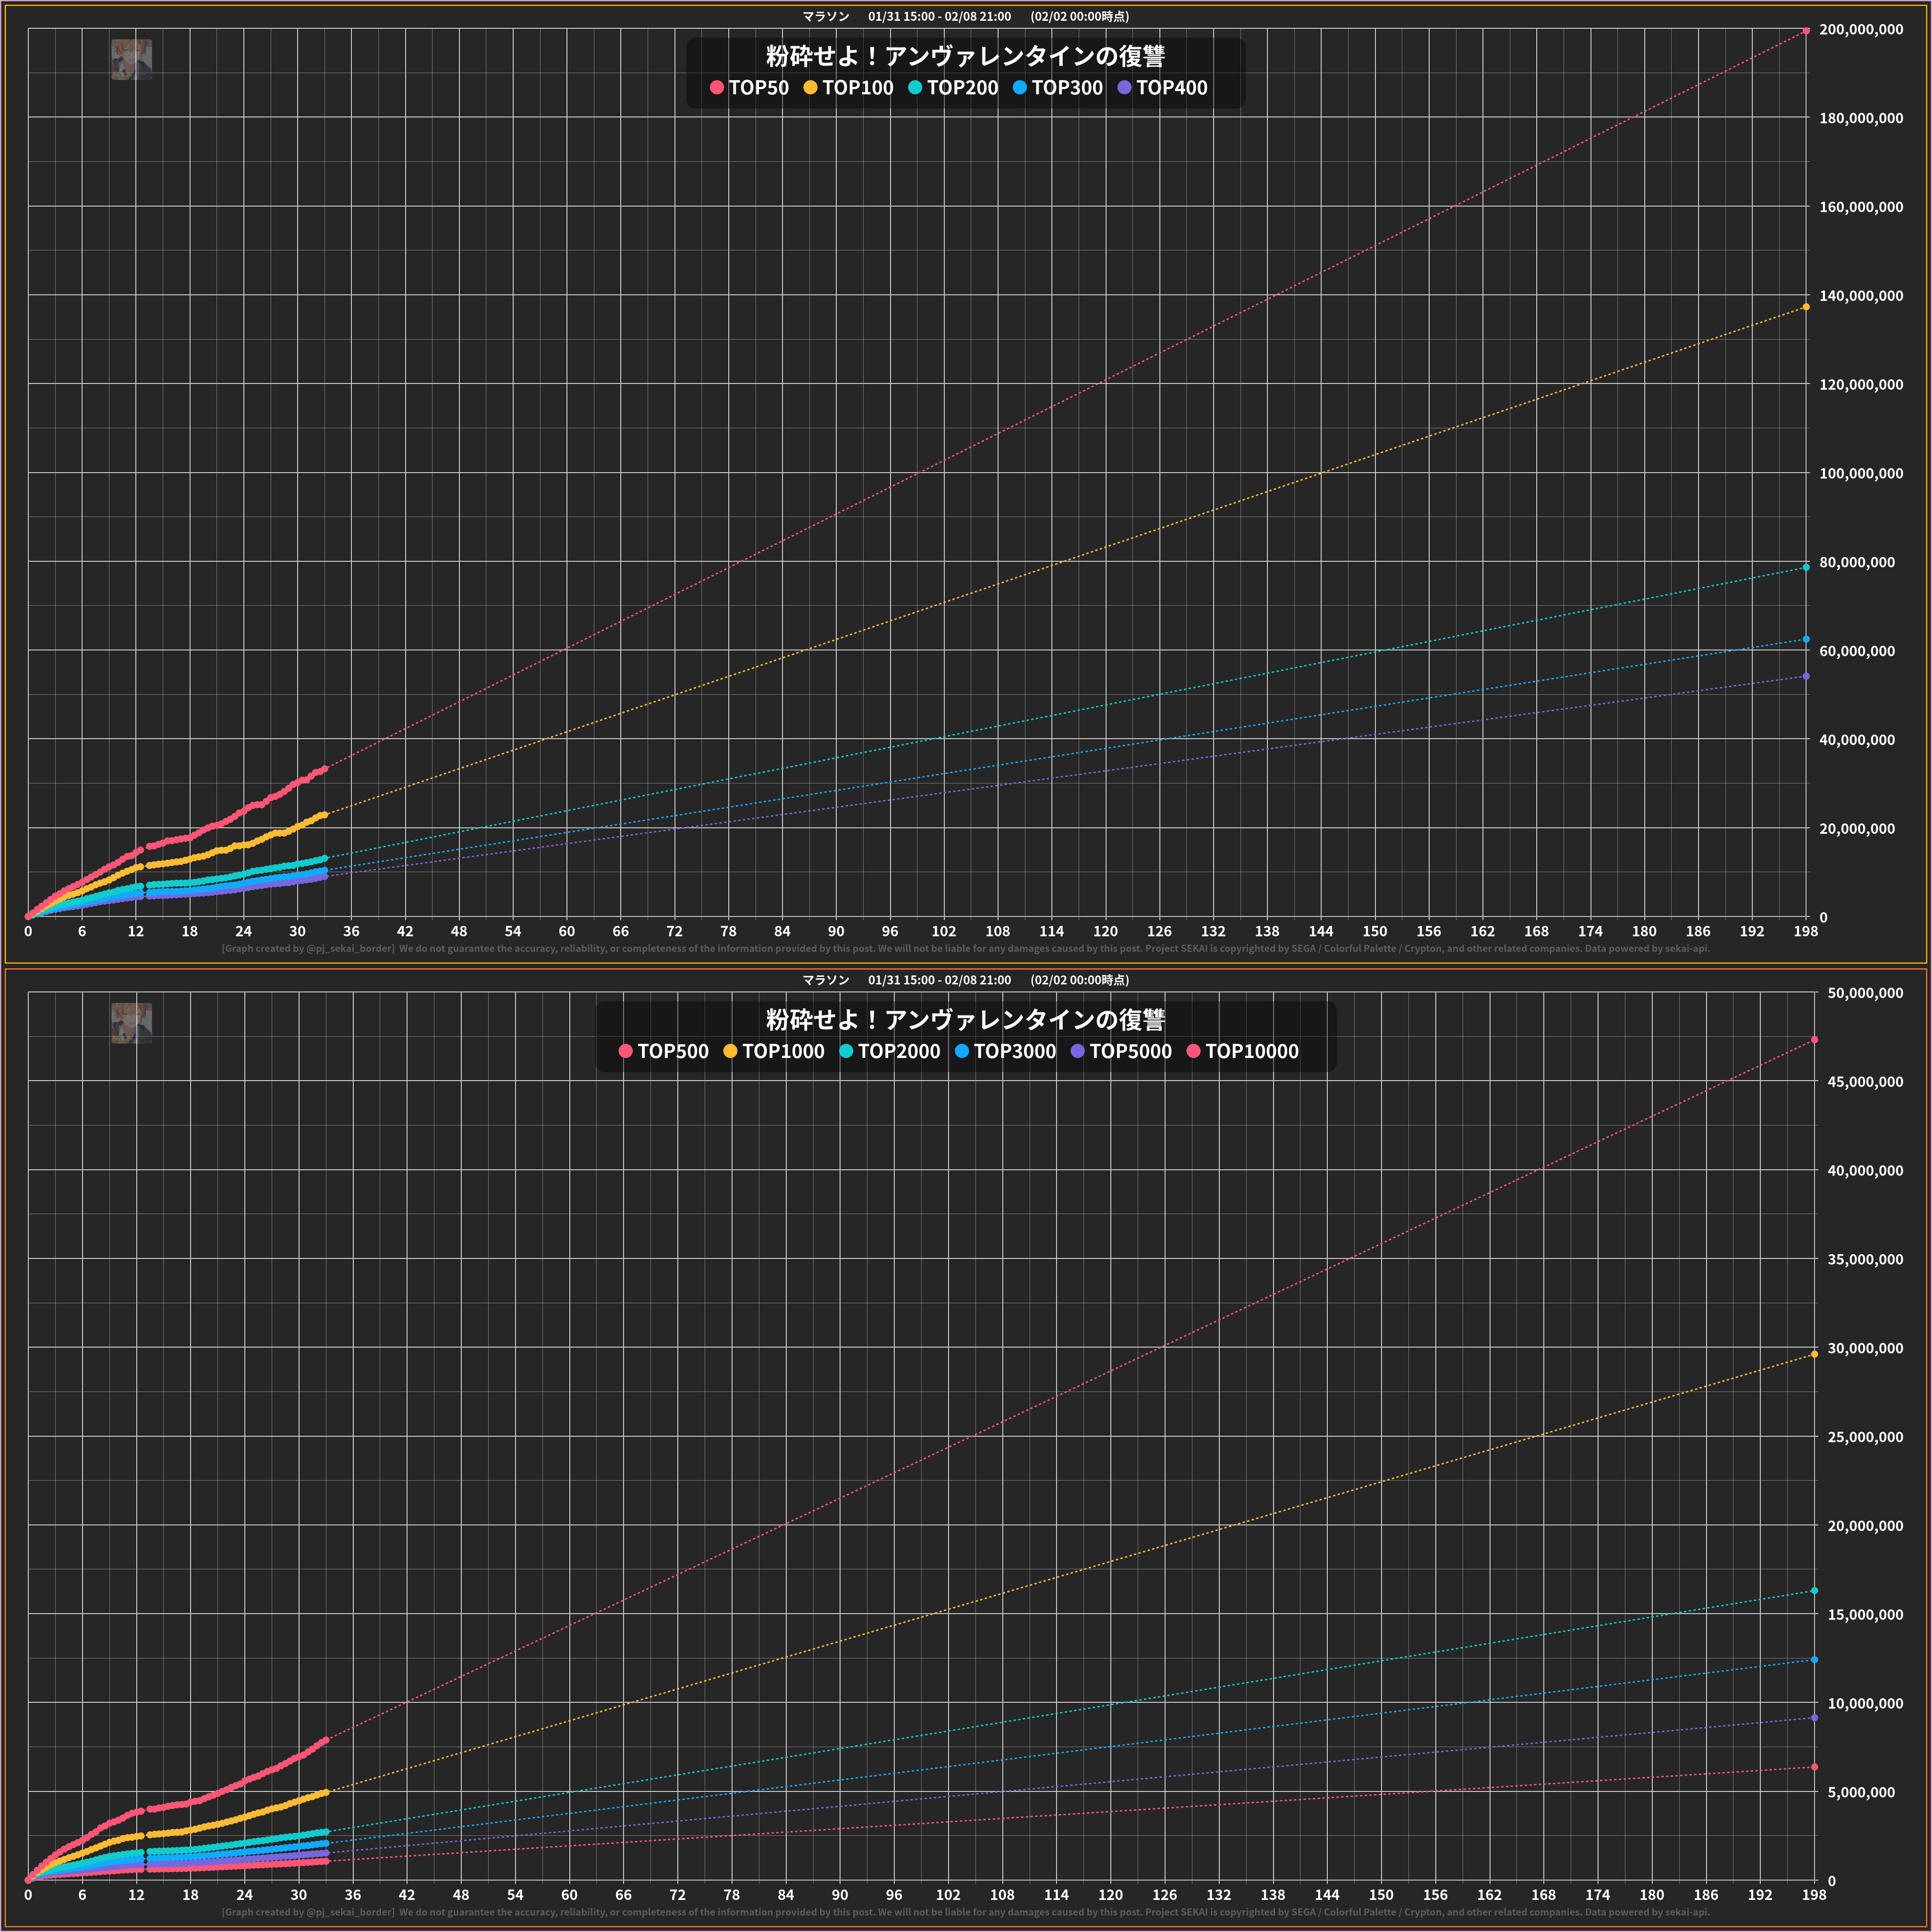Click character thumbnail in upper chart
Image resolution: width=1932 pixels, height=1932 pixels.
[x=131, y=59]
